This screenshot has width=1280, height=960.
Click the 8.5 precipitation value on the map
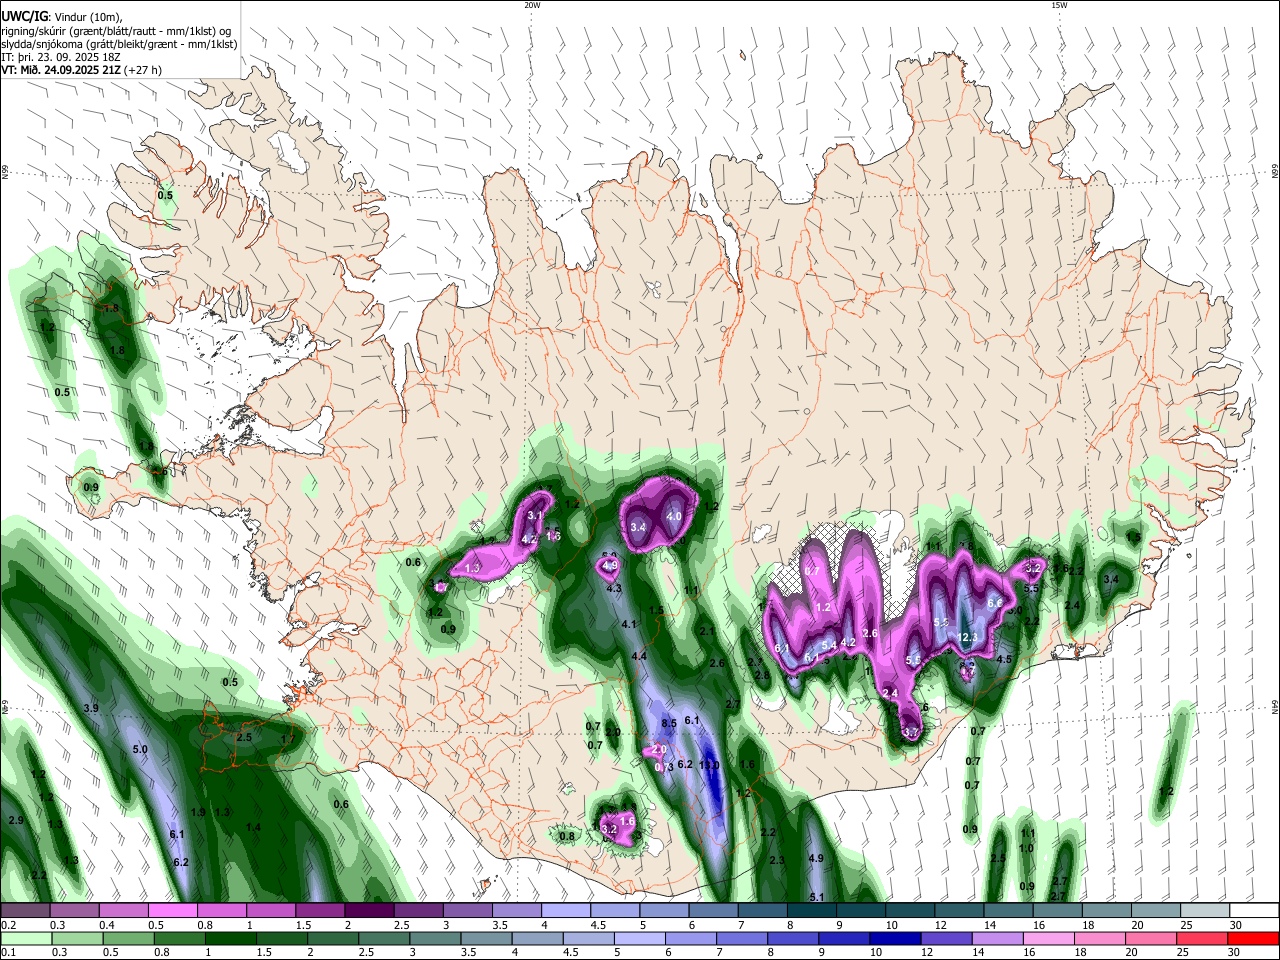click(669, 723)
